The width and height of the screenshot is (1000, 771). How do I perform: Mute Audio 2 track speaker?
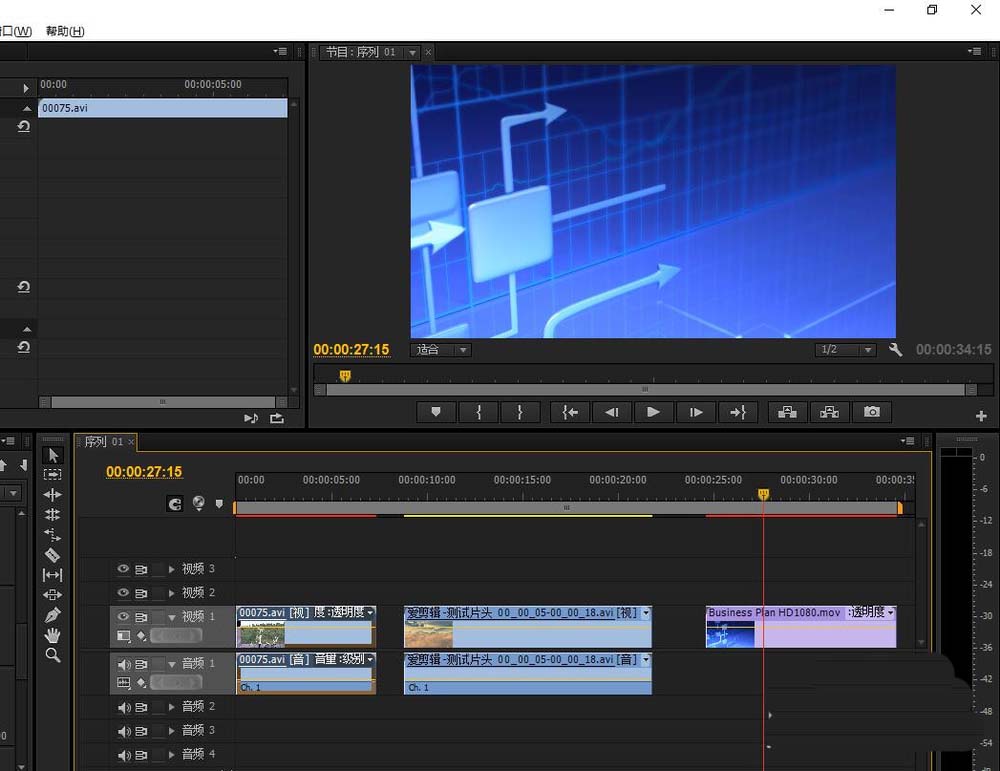(x=124, y=707)
